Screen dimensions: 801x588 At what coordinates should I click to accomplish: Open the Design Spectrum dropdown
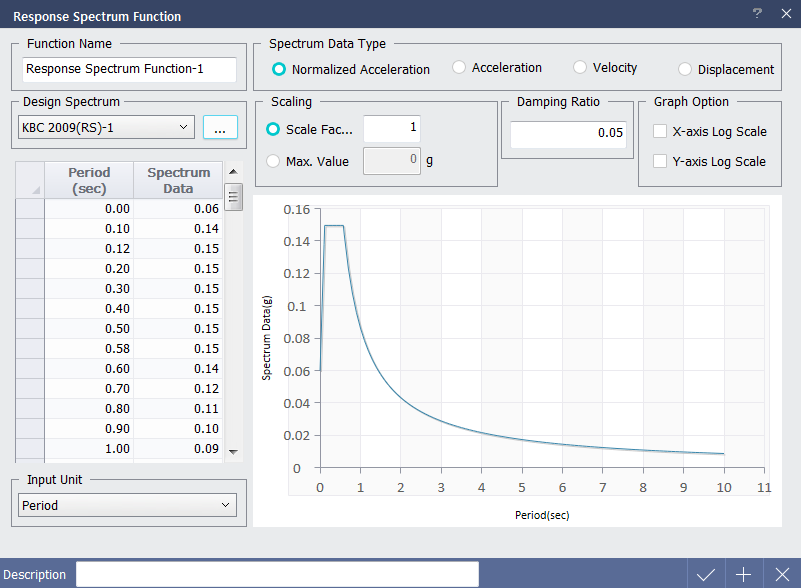coord(182,128)
